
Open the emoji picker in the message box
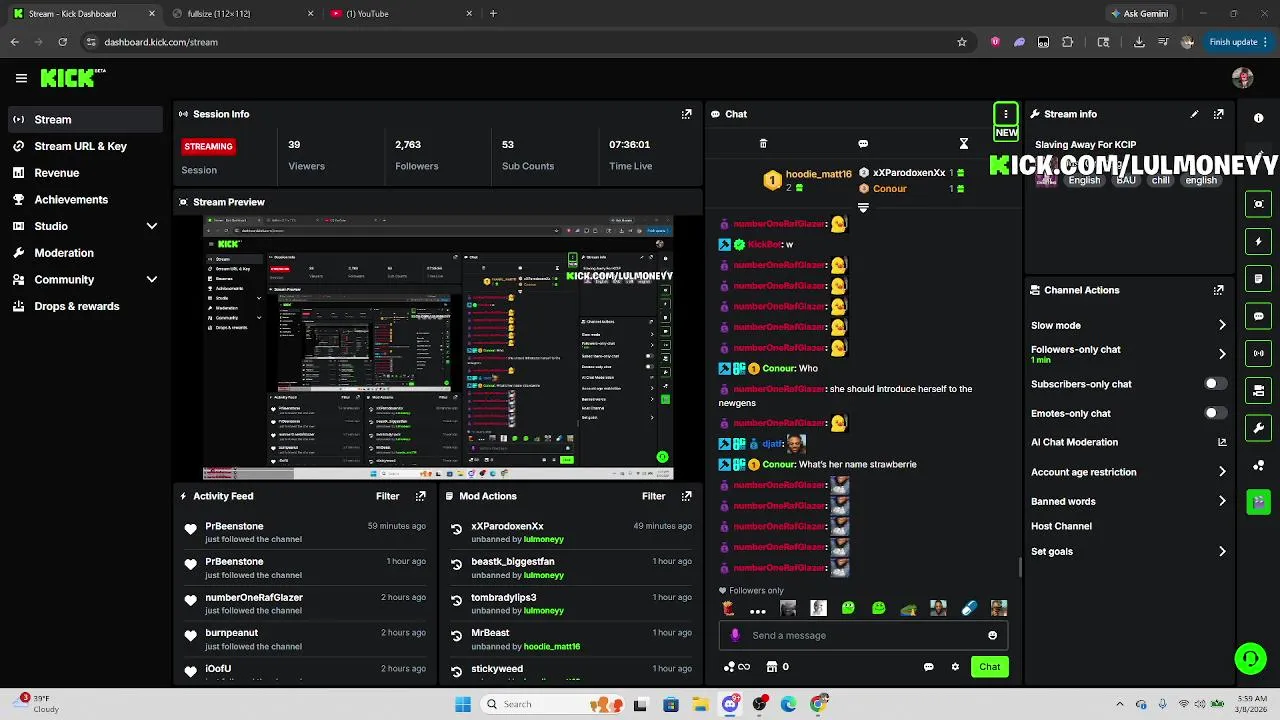[992, 635]
